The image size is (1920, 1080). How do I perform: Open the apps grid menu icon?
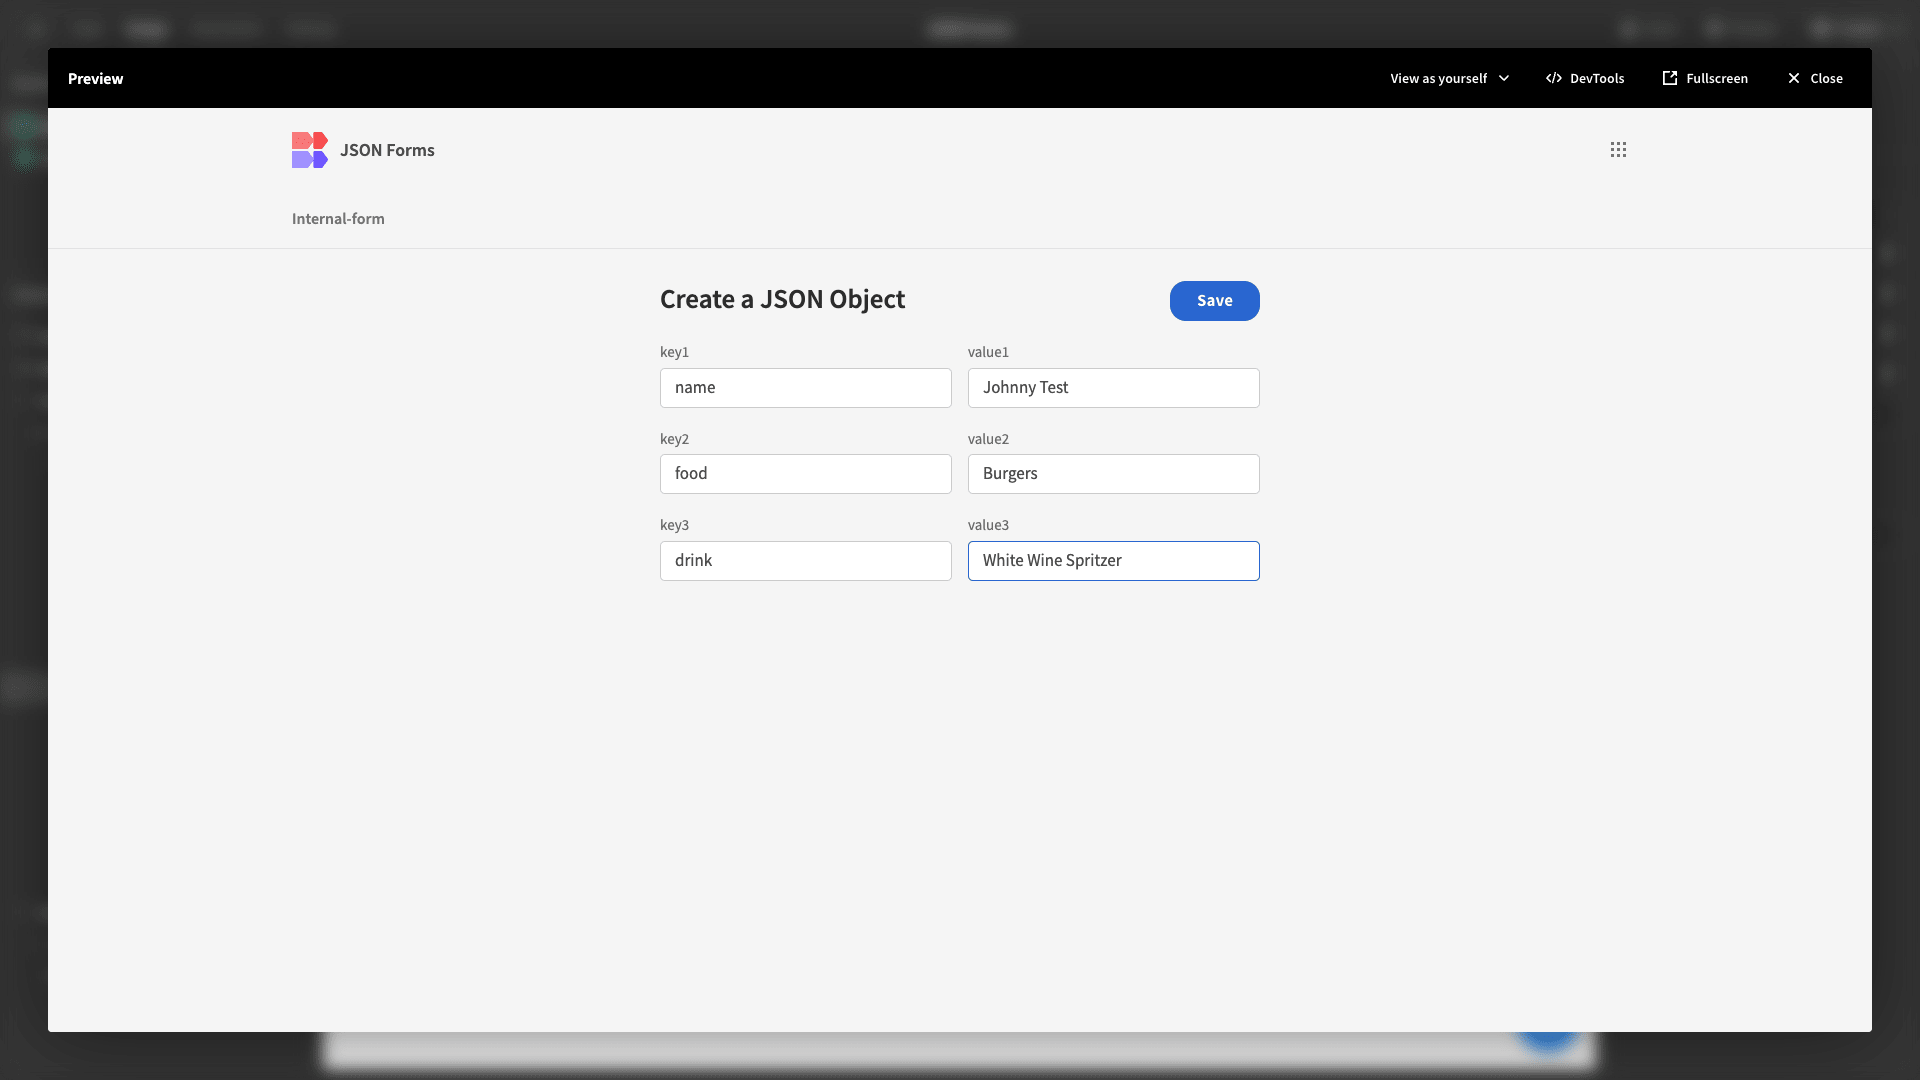(1619, 149)
